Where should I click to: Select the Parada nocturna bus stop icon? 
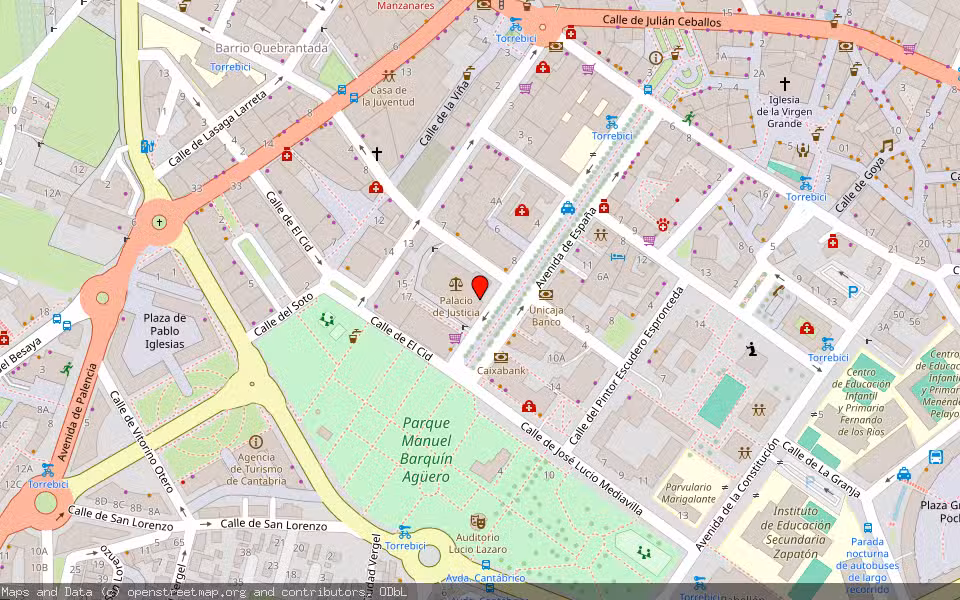click(x=868, y=528)
